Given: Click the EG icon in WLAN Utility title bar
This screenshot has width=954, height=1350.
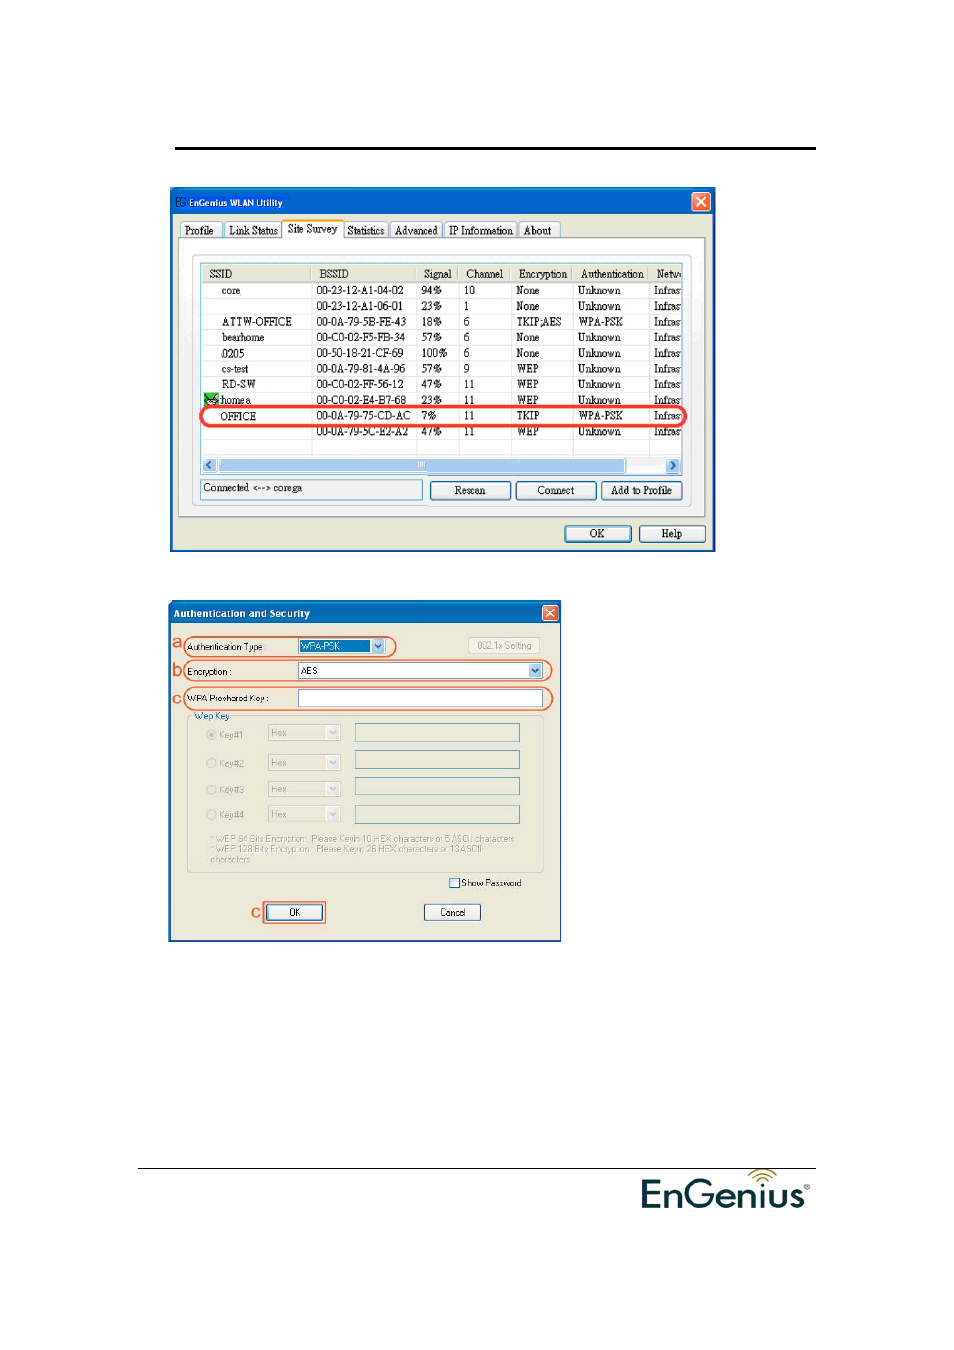Looking at the screenshot, I should point(181,202).
